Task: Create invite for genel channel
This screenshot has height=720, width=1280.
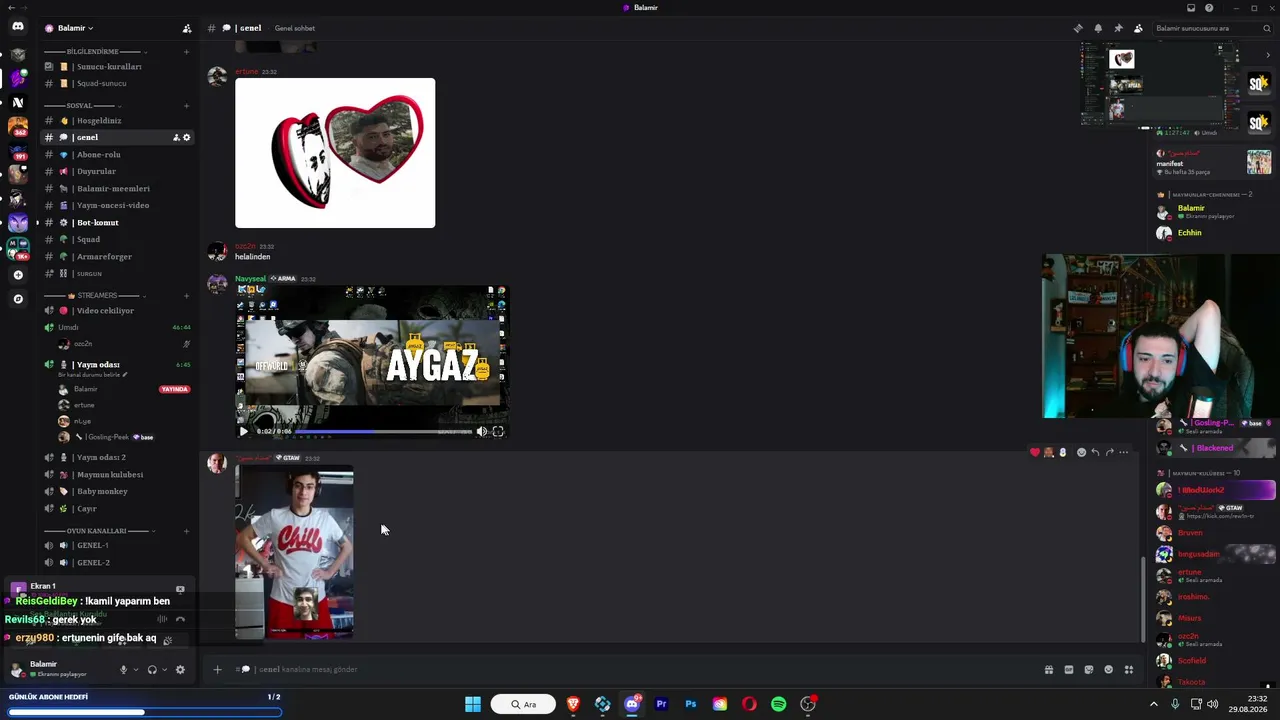Action: (x=176, y=138)
